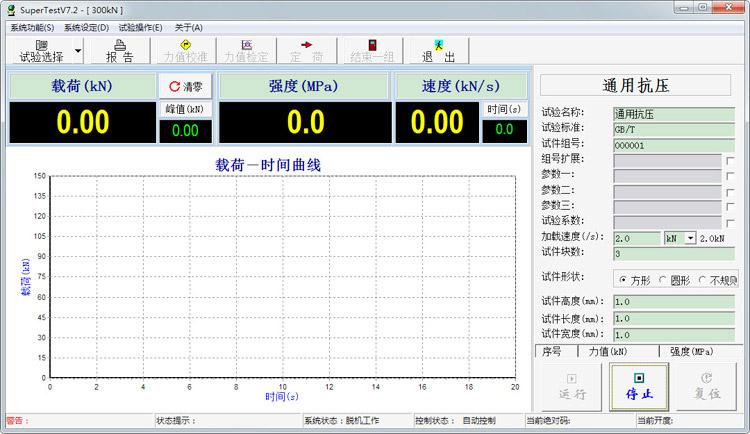Click the 试件高度 height input field

click(674, 302)
